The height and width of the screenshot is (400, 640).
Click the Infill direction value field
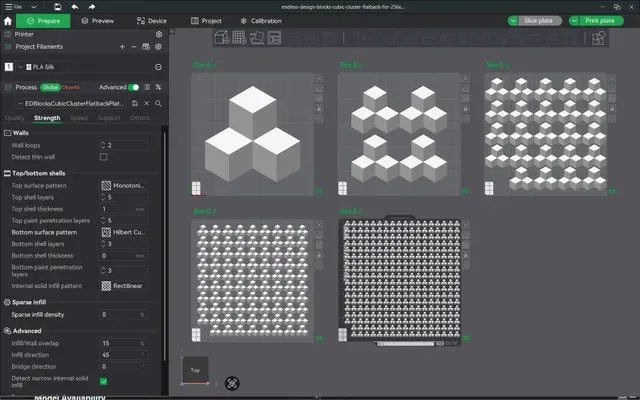(123, 355)
